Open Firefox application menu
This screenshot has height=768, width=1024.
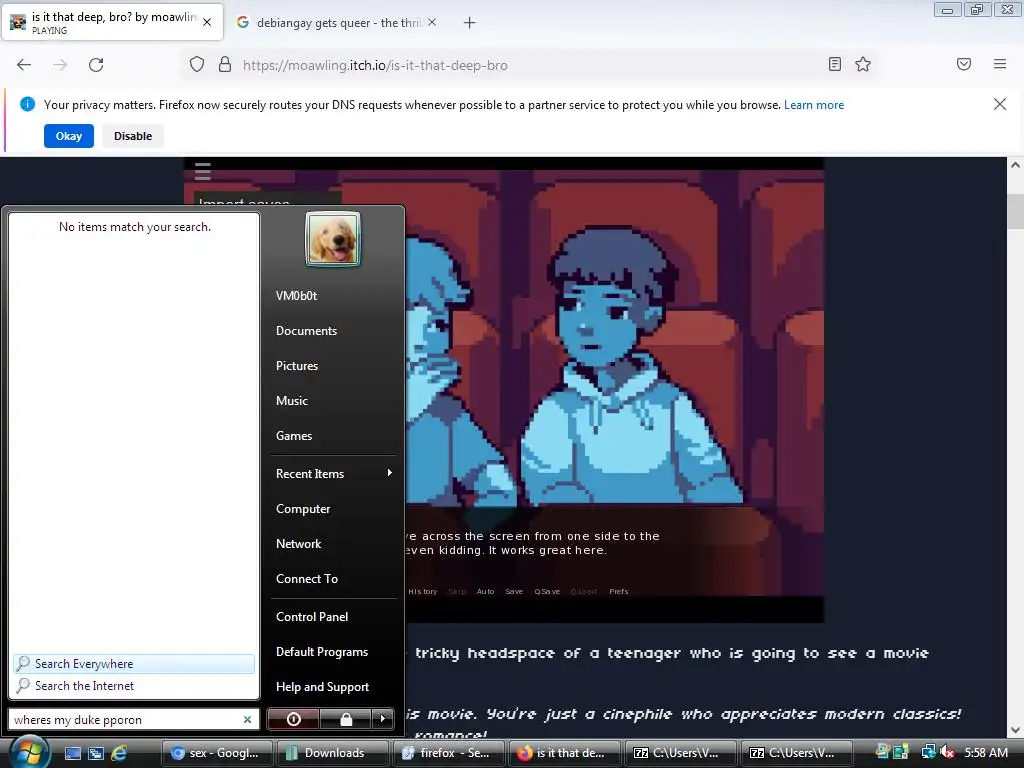tap(999, 64)
